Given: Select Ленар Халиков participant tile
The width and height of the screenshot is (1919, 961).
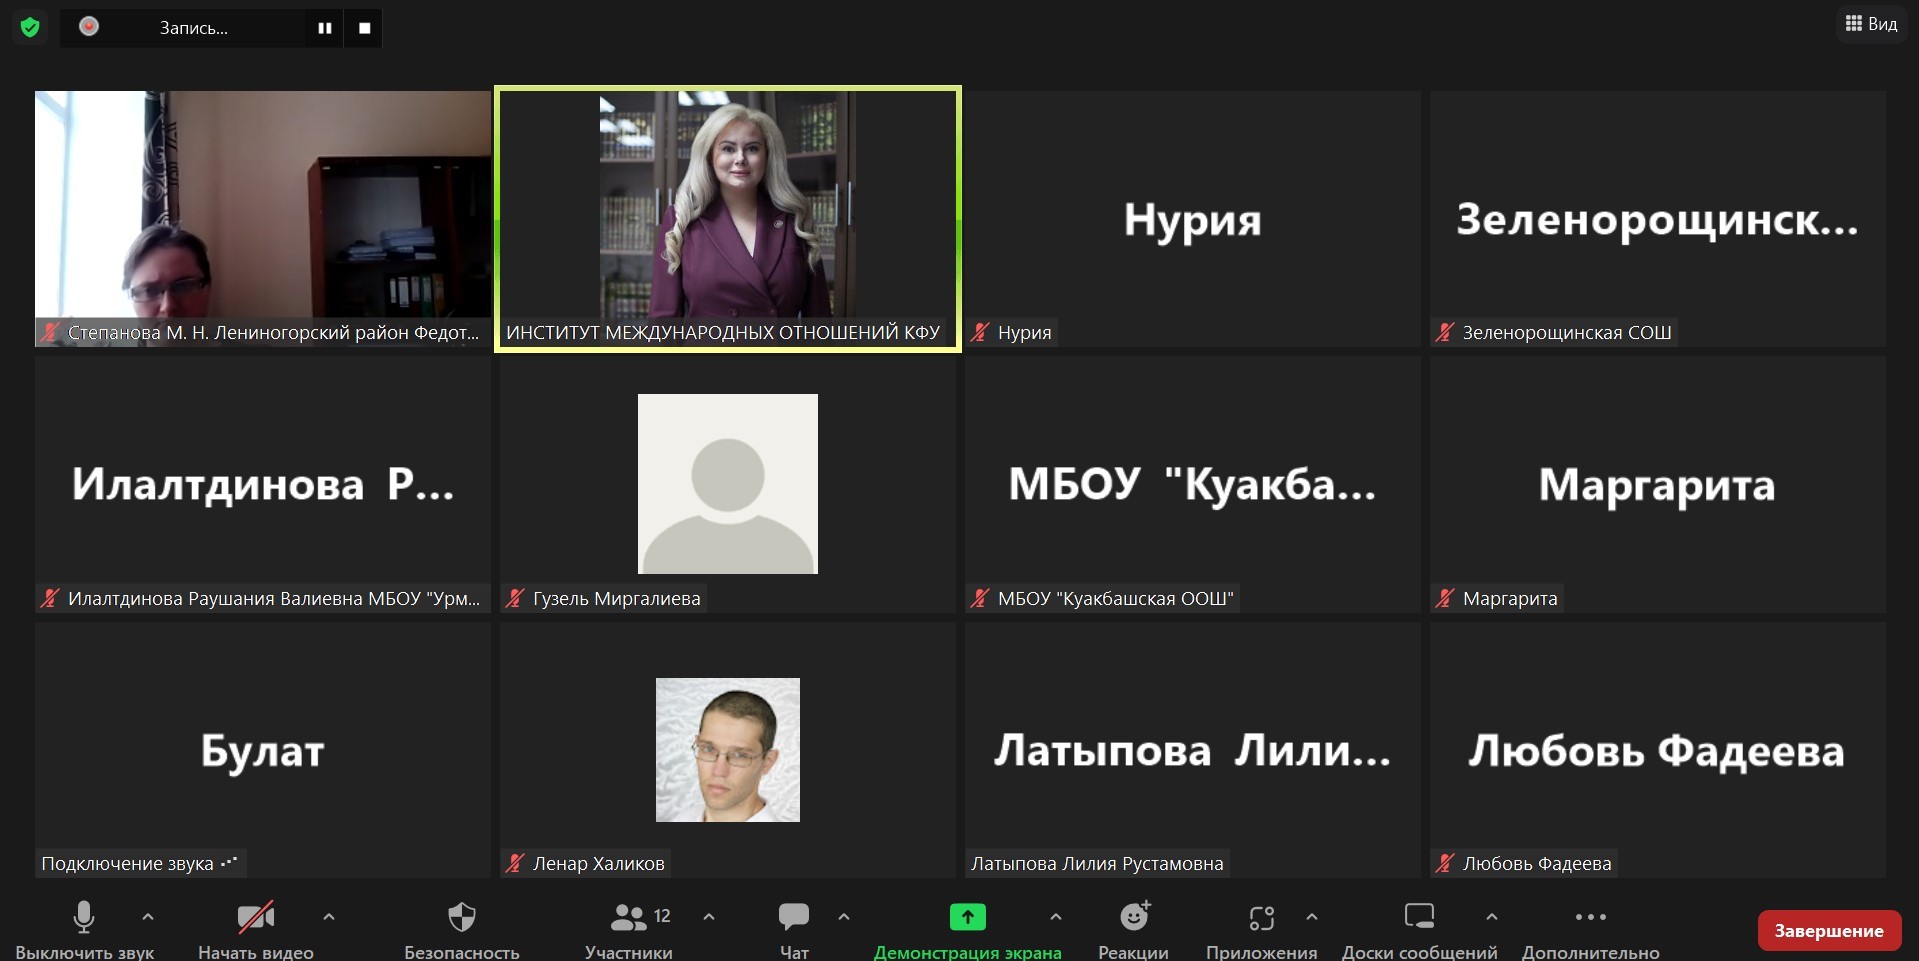Looking at the screenshot, I should [727, 750].
